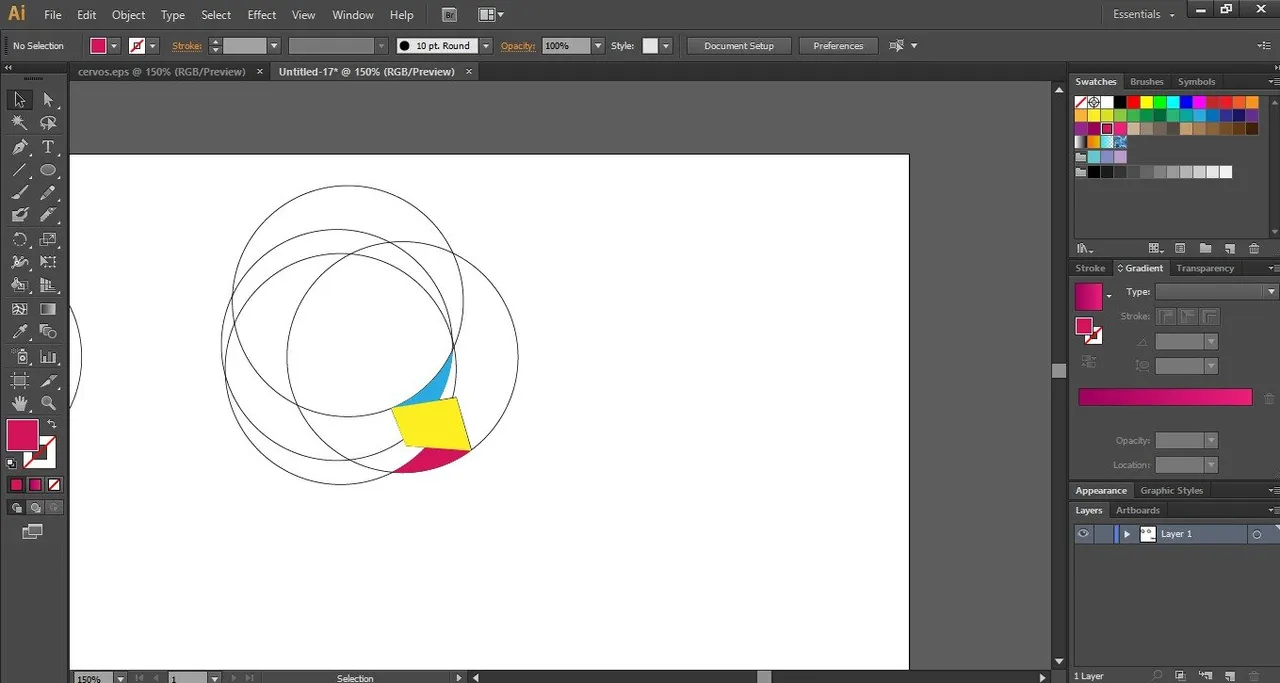Select the Scale tool
1280x683 pixels.
point(48,239)
